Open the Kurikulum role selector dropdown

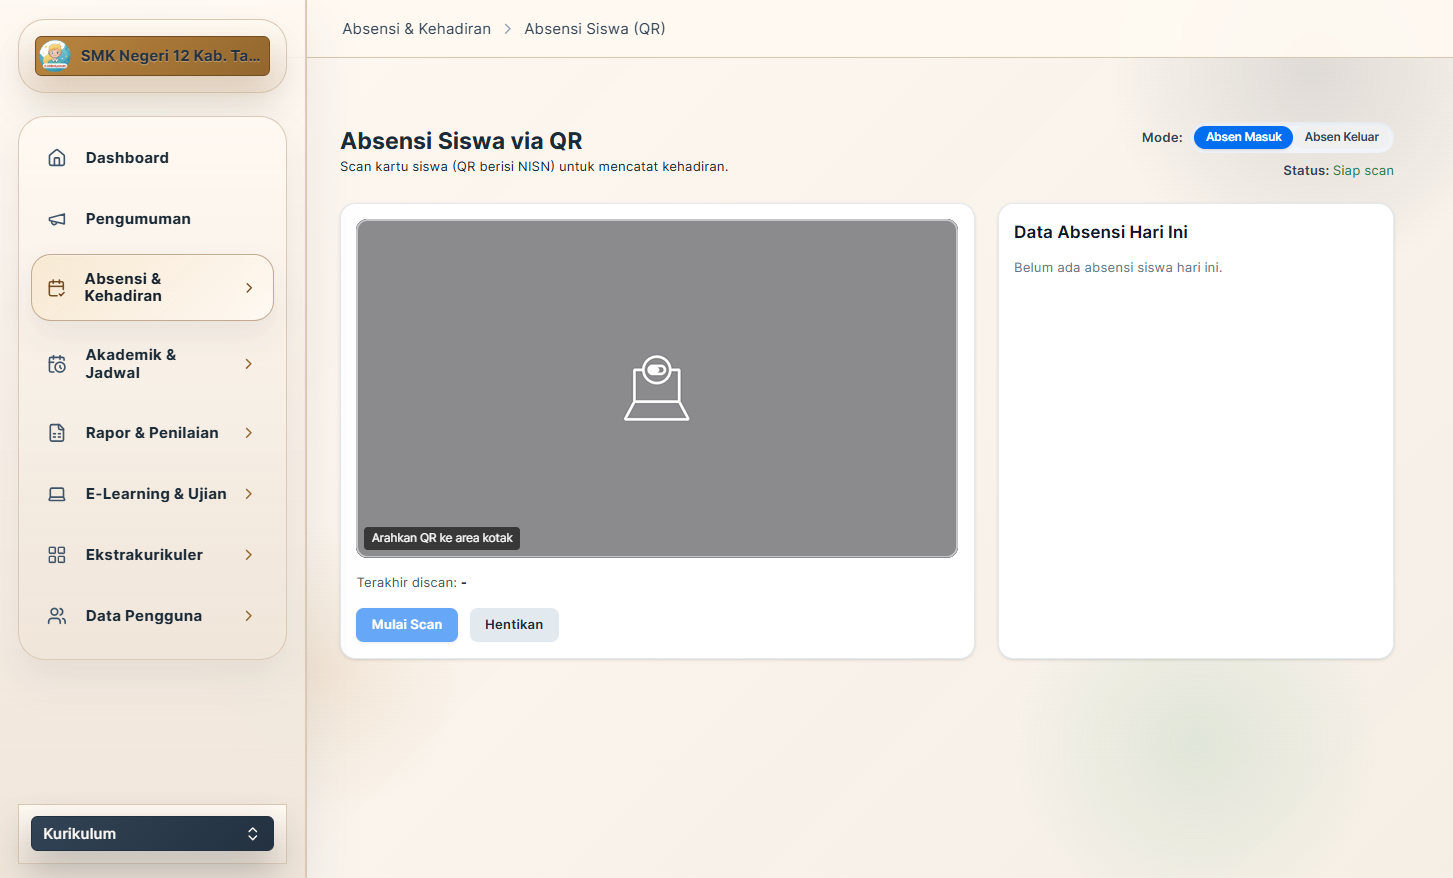coord(152,833)
